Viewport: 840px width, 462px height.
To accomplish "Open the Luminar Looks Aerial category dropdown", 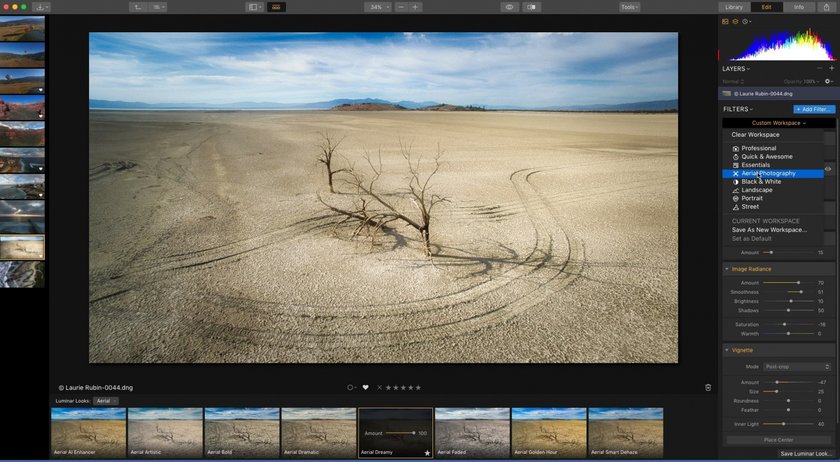I will [x=106, y=401].
